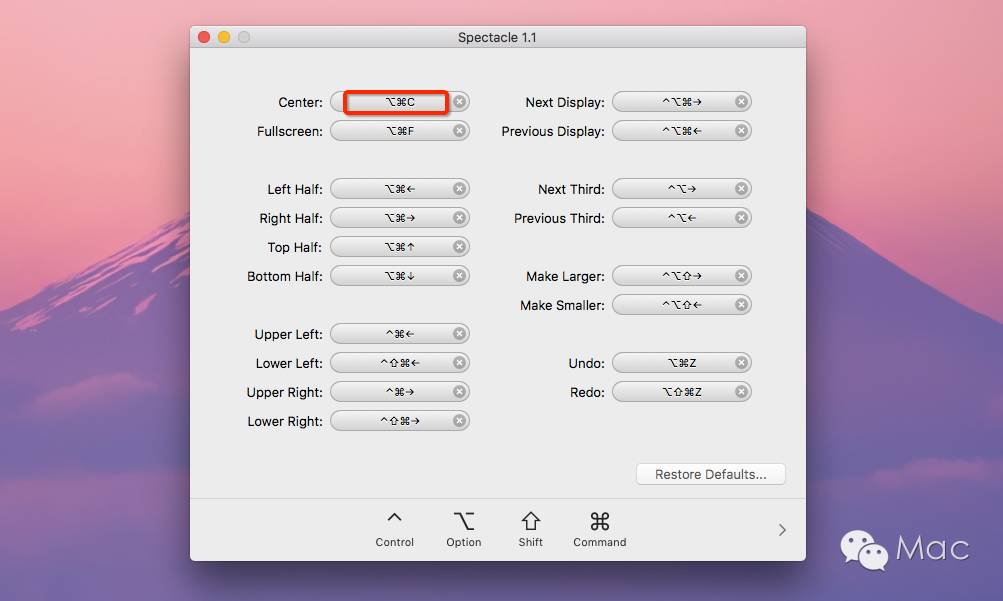Select the Next Third shortcut field
This screenshot has height=601, width=1003.
(x=682, y=189)
